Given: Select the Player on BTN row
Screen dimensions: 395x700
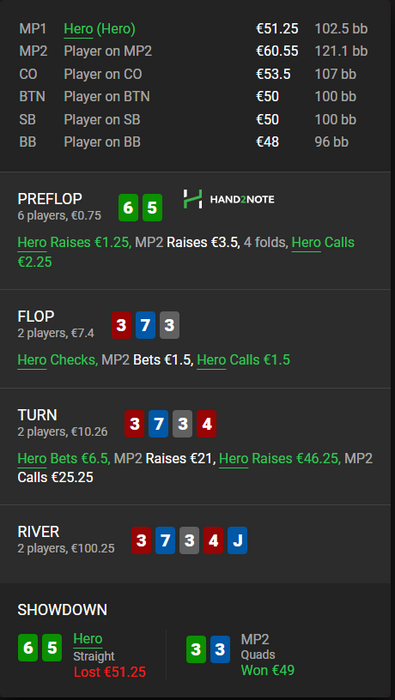Looking at the screenshot, I should pyautogui.click(x=194, y=96).
